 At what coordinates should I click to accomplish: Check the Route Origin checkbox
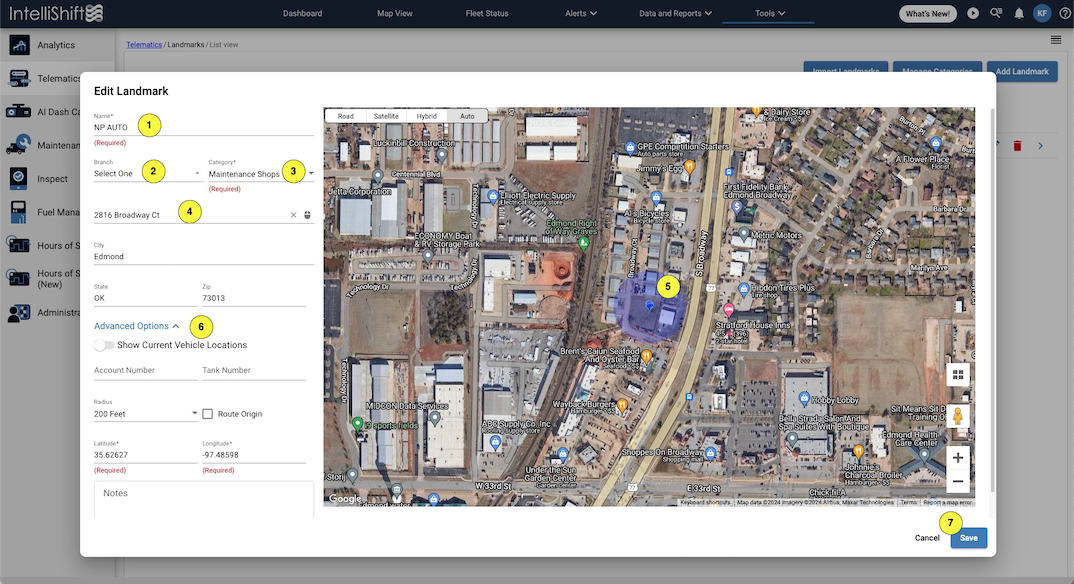pyautogui.click(x=208, y=414)
